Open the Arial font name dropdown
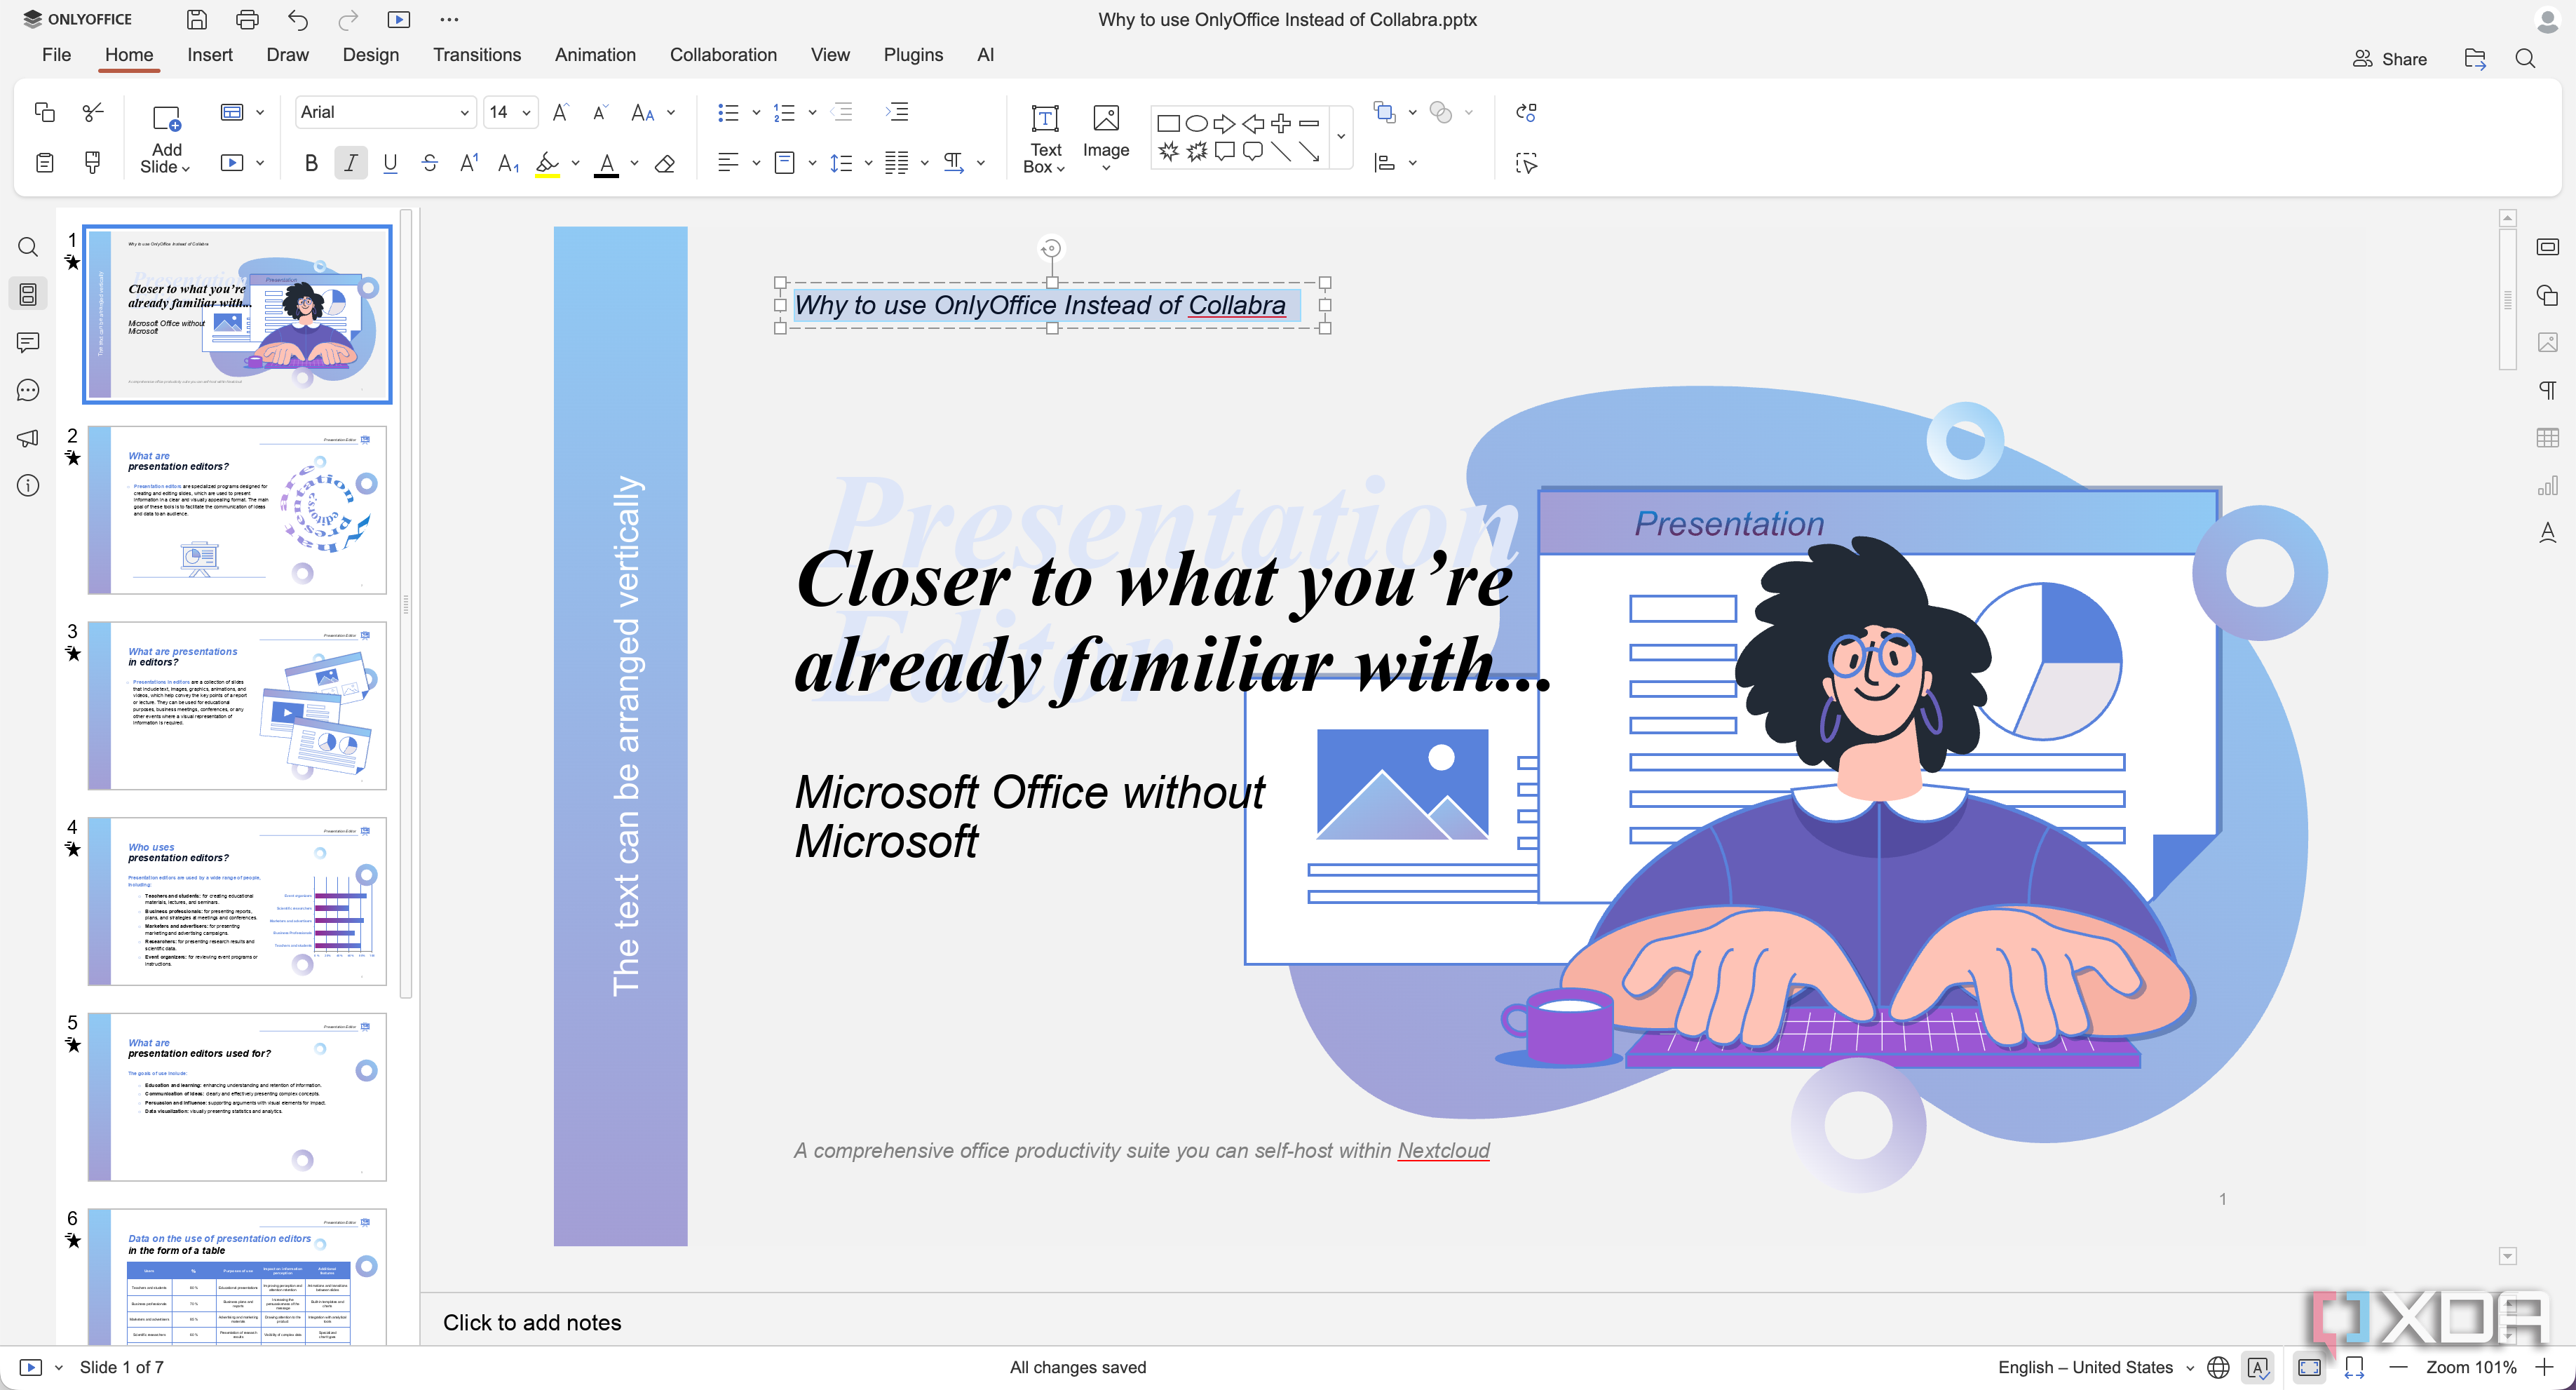 pos(464,113)
